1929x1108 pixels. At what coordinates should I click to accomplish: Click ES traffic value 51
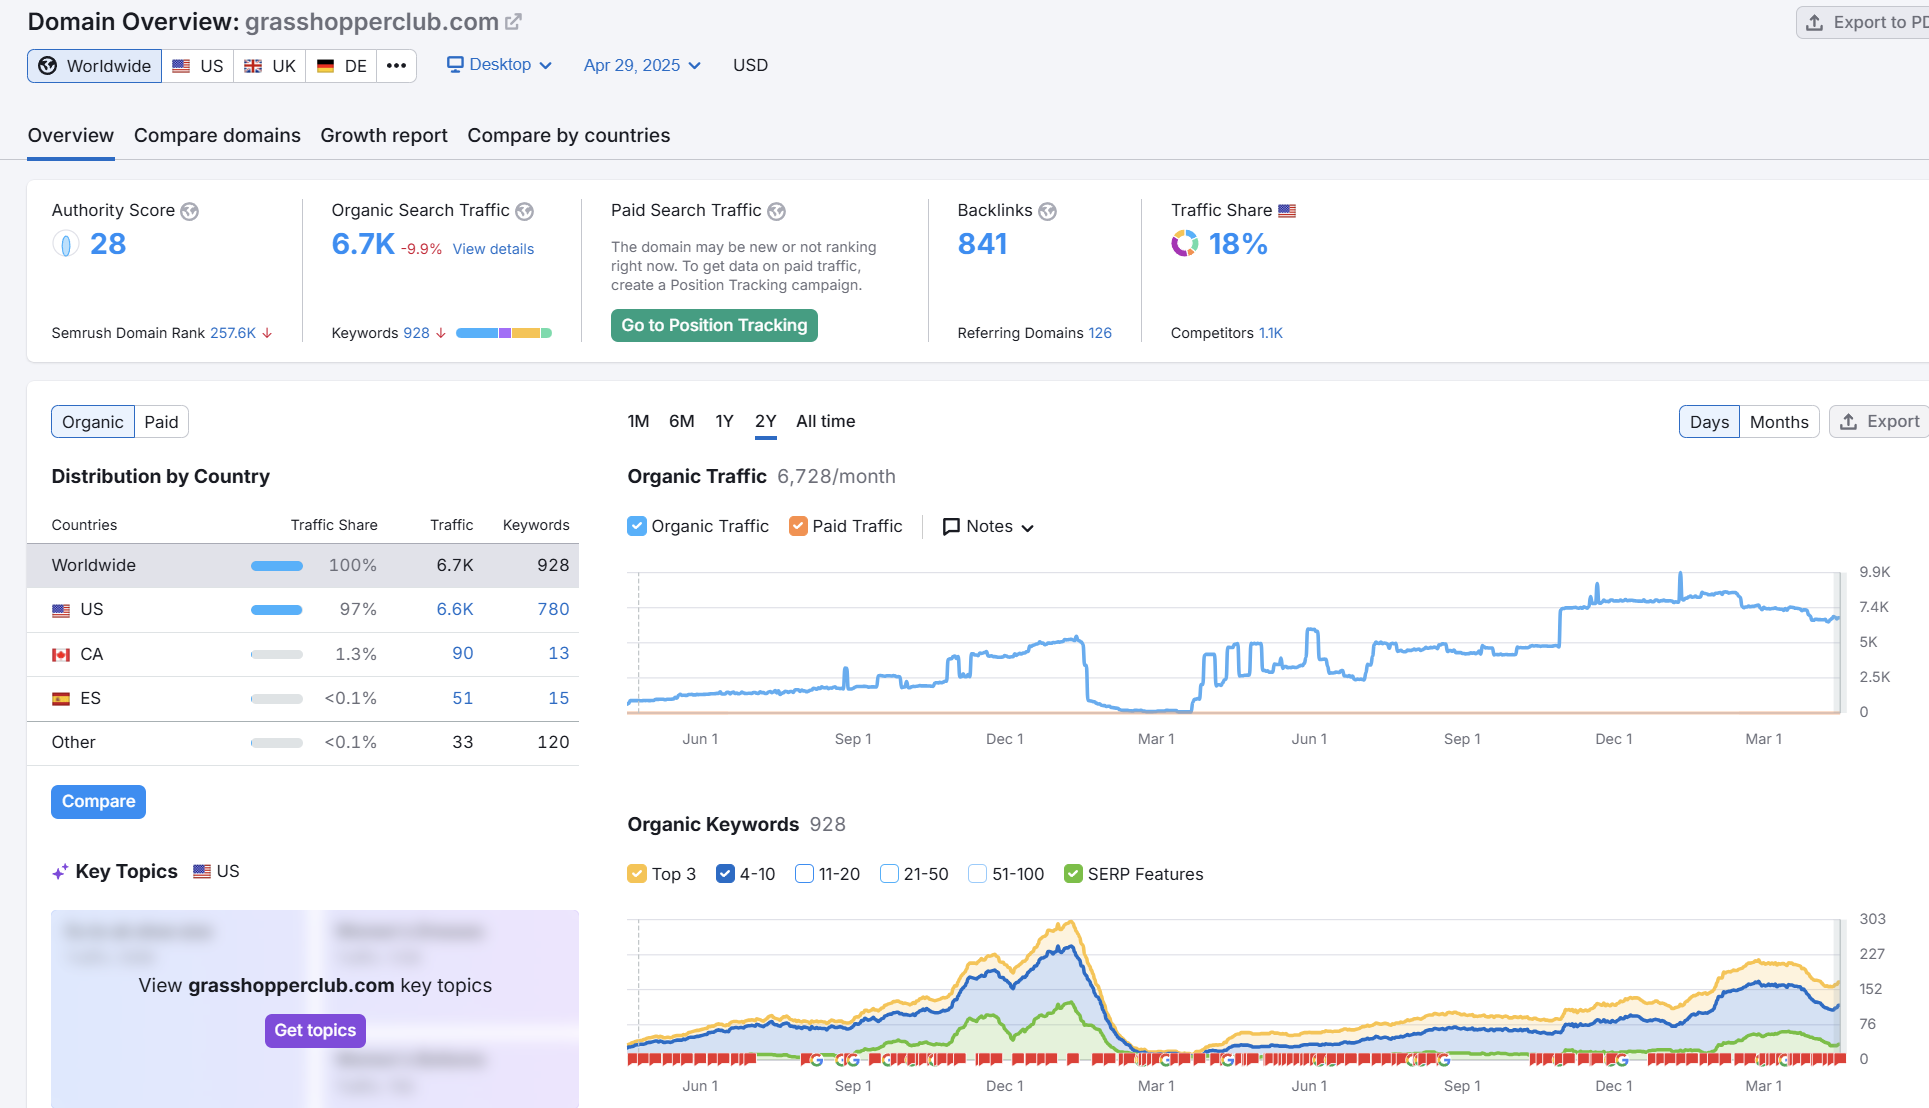(x=462, y=698)
